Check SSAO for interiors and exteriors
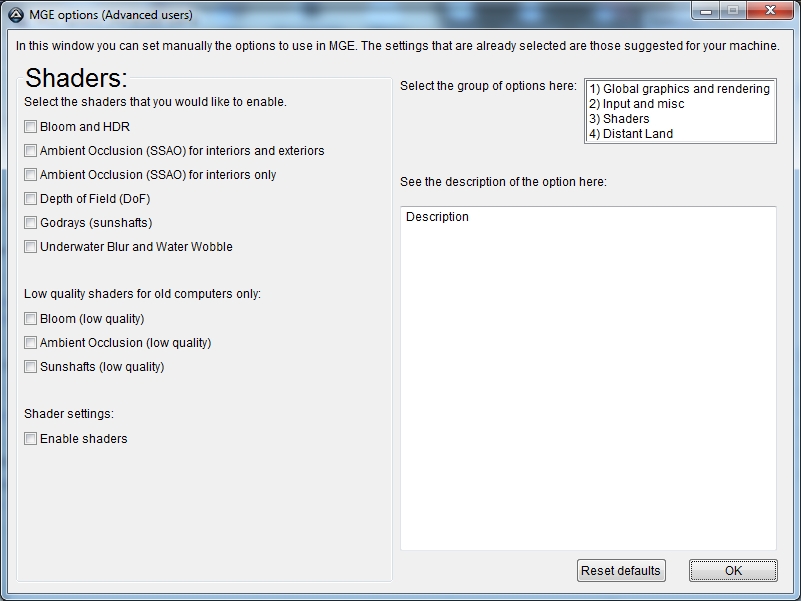Viewport: 801px width, 601px height. [x=31, y=151]
